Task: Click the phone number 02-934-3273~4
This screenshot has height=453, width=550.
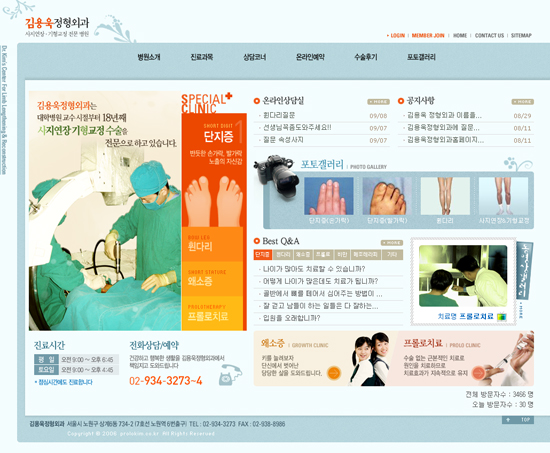Action: point(166,381)
